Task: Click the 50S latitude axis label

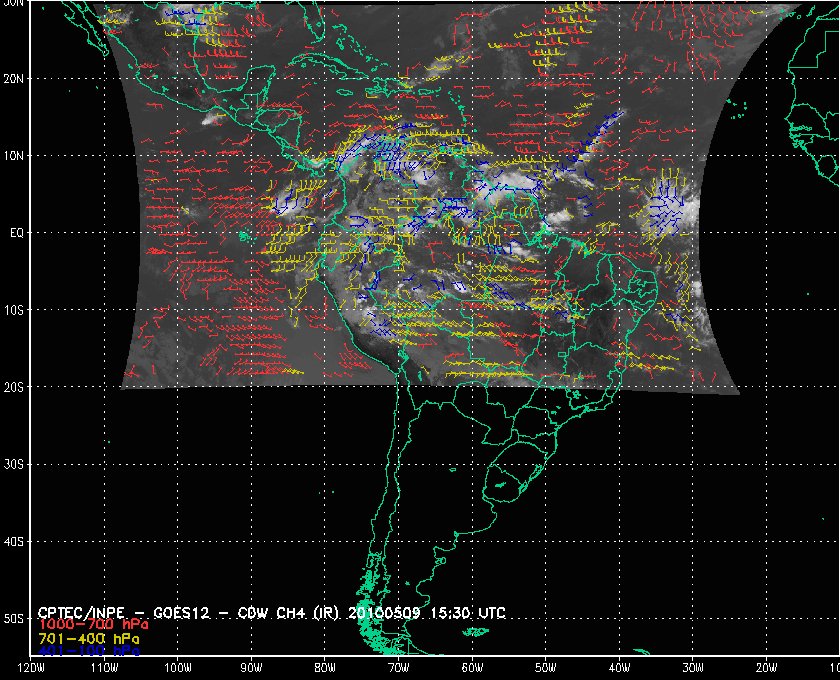Action: [x=15, y=619]
